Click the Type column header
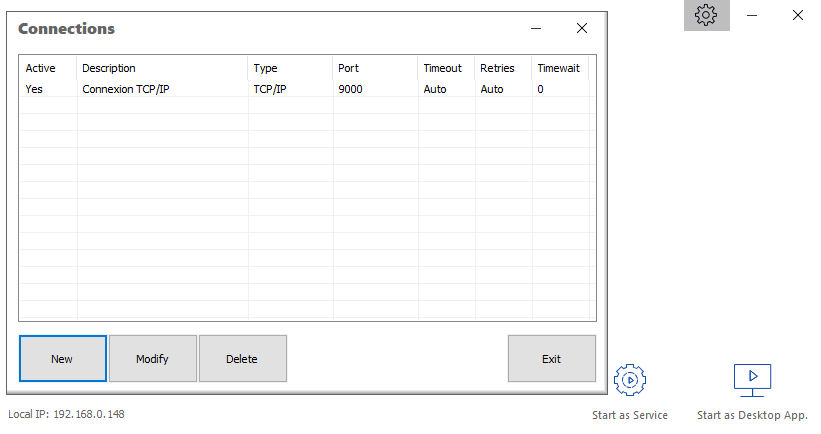 [x=289, y=68]
